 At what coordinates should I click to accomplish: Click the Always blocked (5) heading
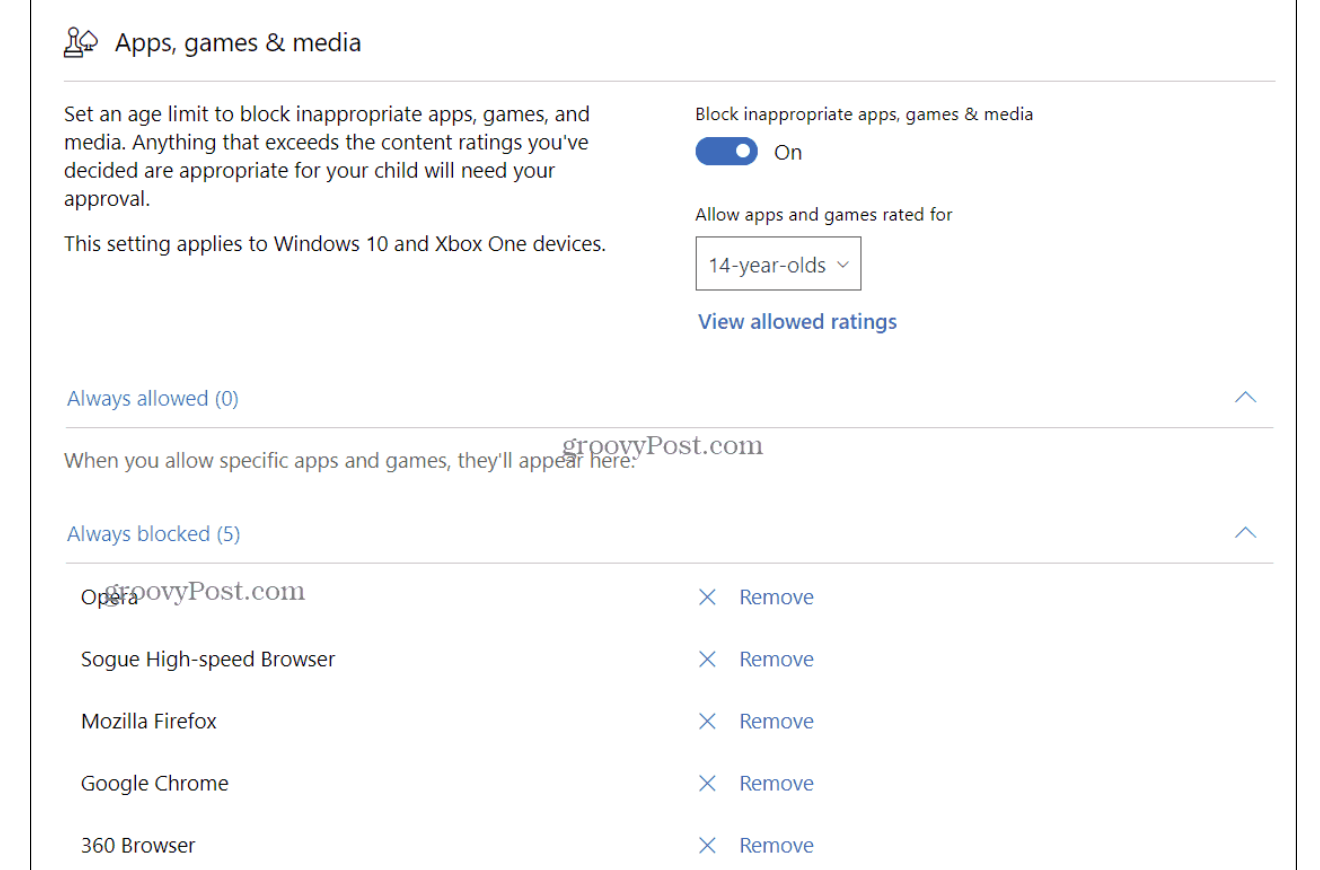coord(154,534)
